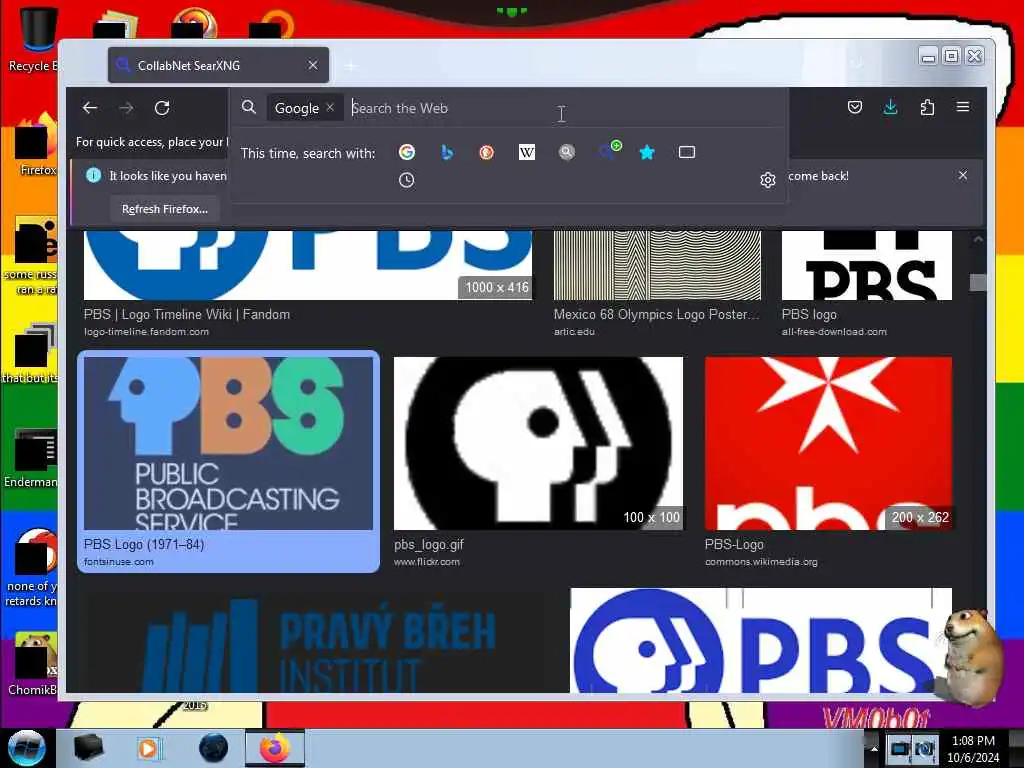The height and width of the screenshot is (768, 1024).
Task: Click the logo-timeline.fandom.com source text
Action: [x=146, y=332]
